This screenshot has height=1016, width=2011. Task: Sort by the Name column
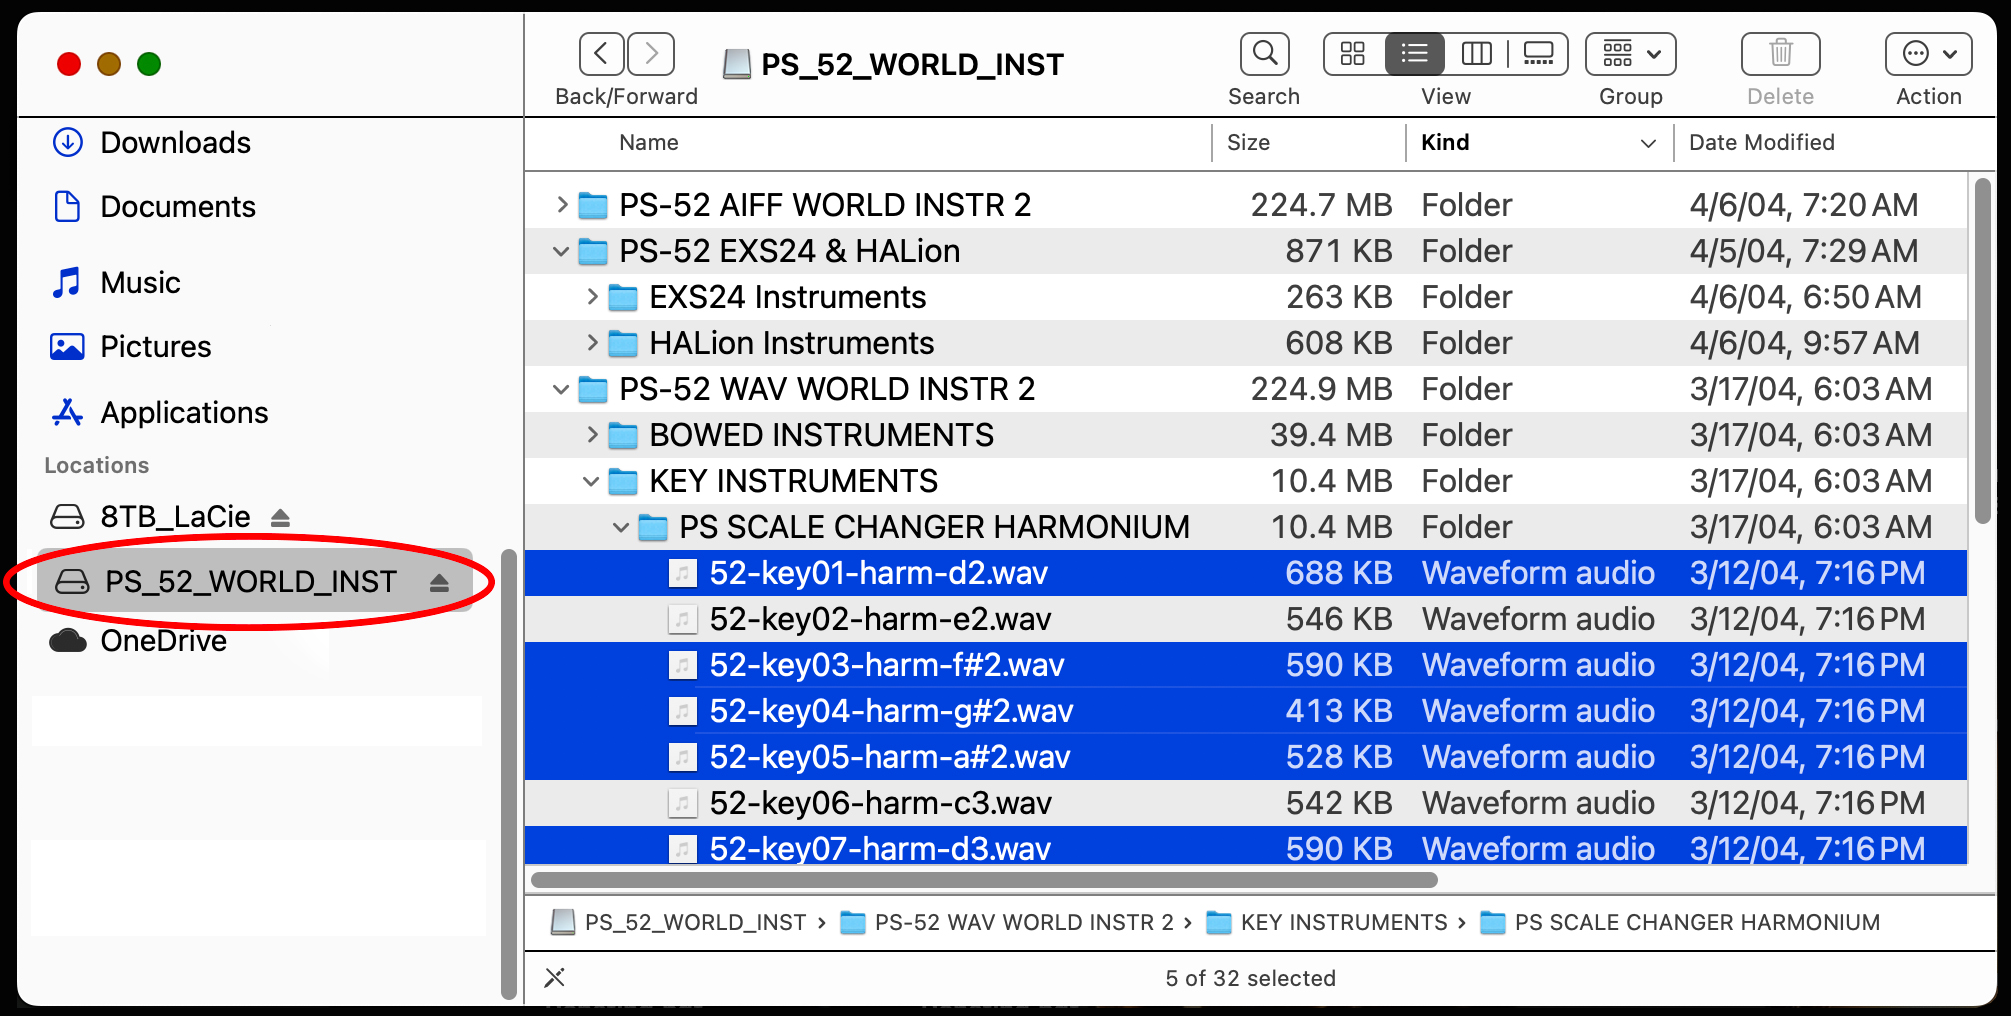(x=649, y=143)
